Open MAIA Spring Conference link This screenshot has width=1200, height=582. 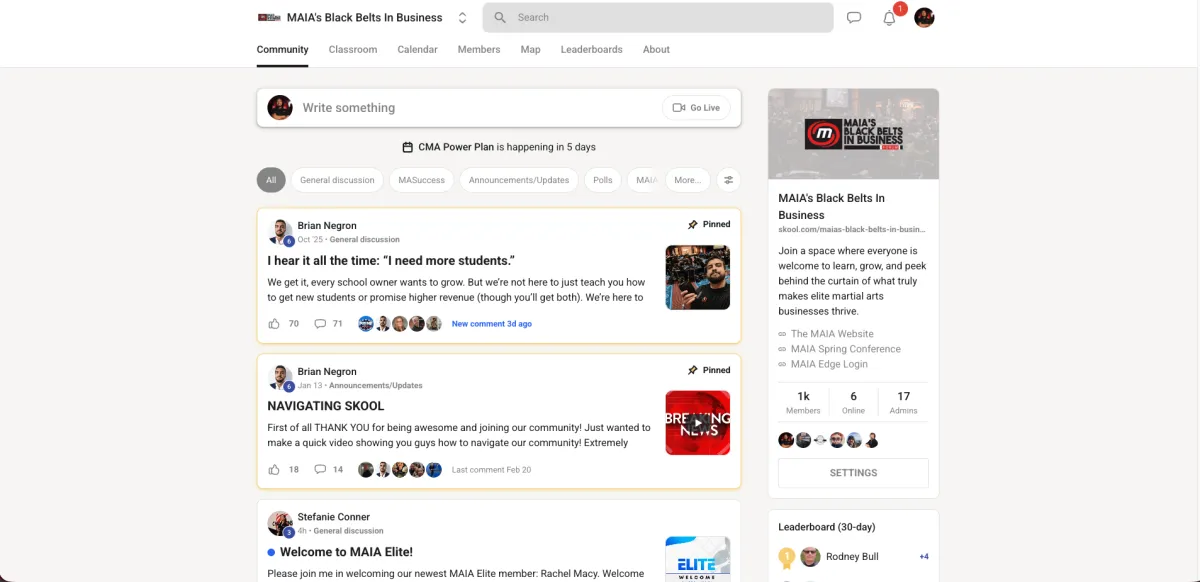[x=846, y=349]
